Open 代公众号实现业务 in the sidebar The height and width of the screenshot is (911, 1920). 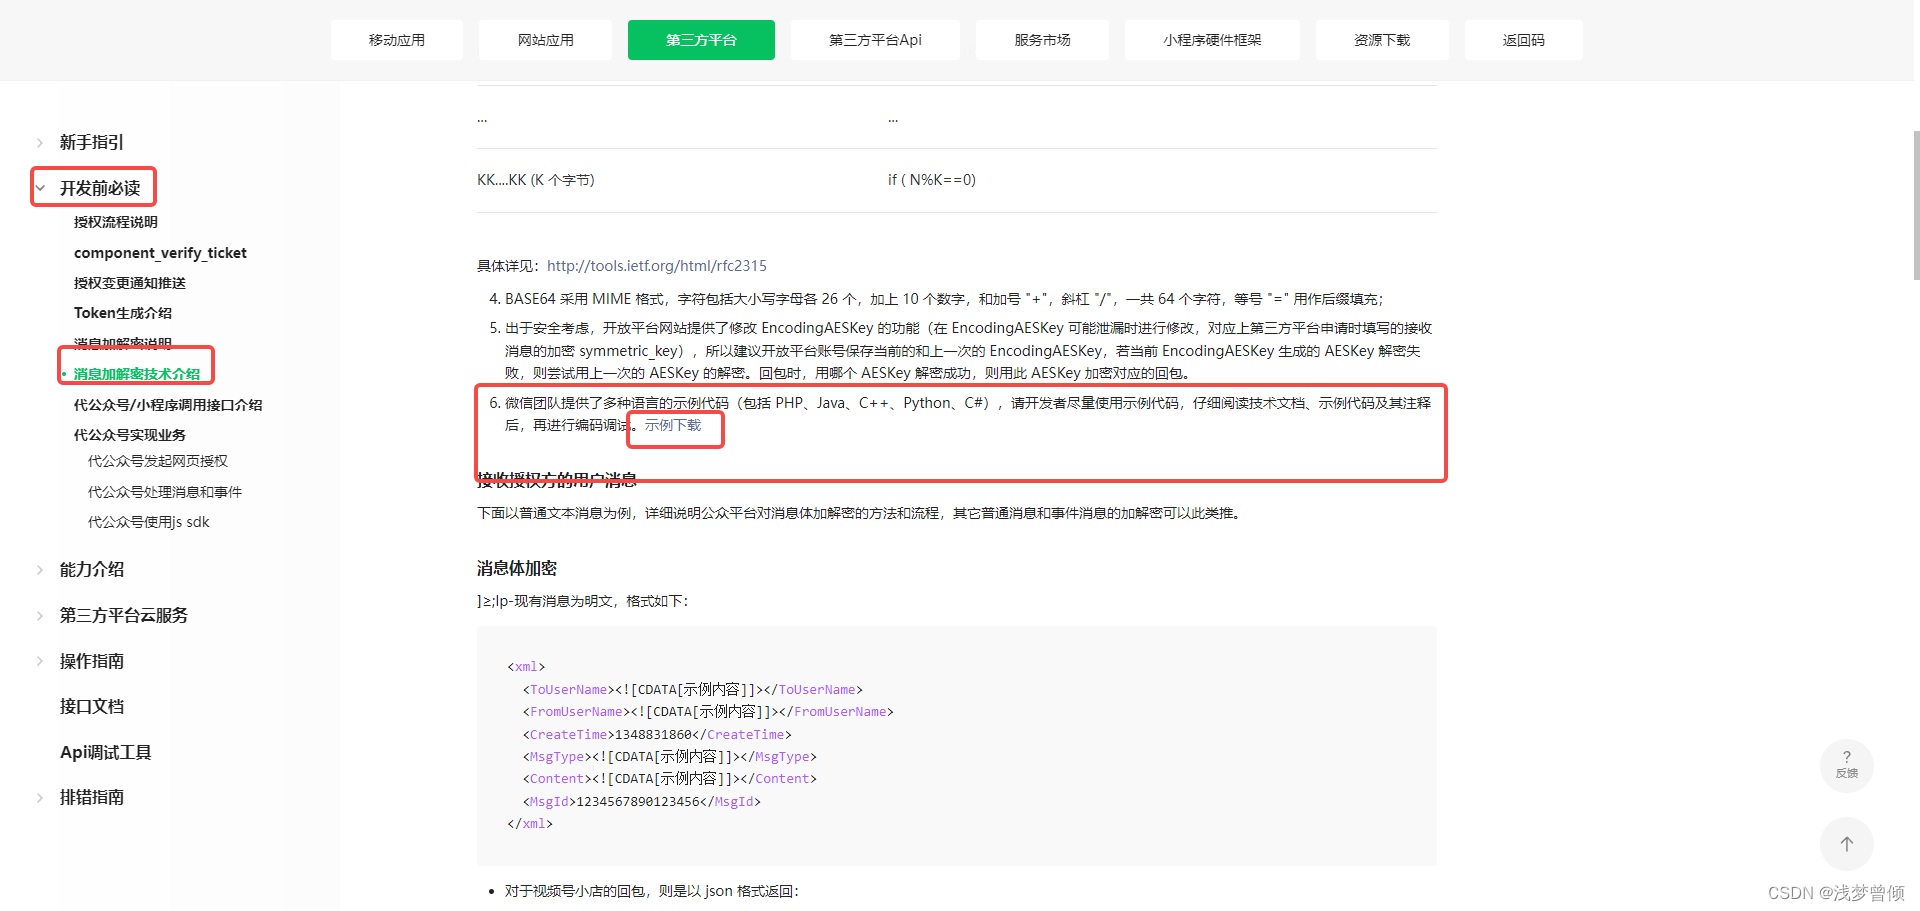click(130, 435)
